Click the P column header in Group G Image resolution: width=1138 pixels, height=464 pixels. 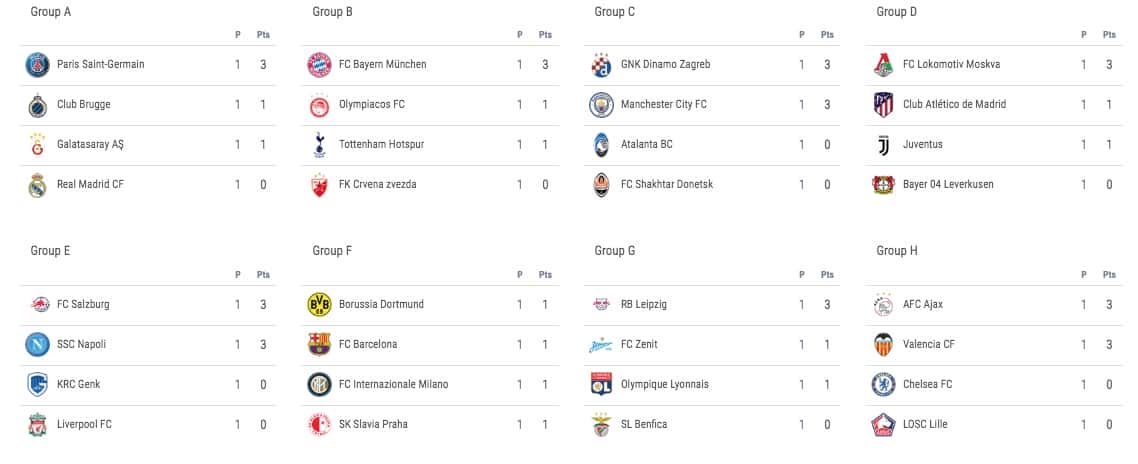(x=802, y=274)
